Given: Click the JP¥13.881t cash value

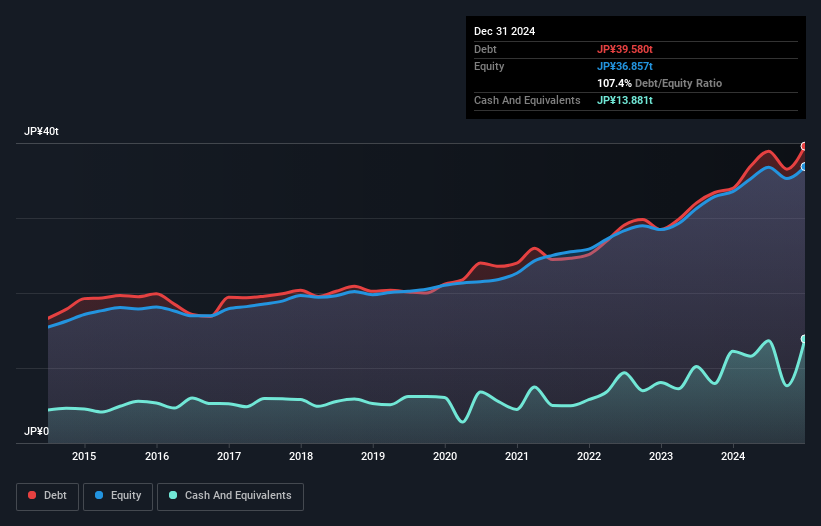Looking at the screenshot, I should click(625, 100).
